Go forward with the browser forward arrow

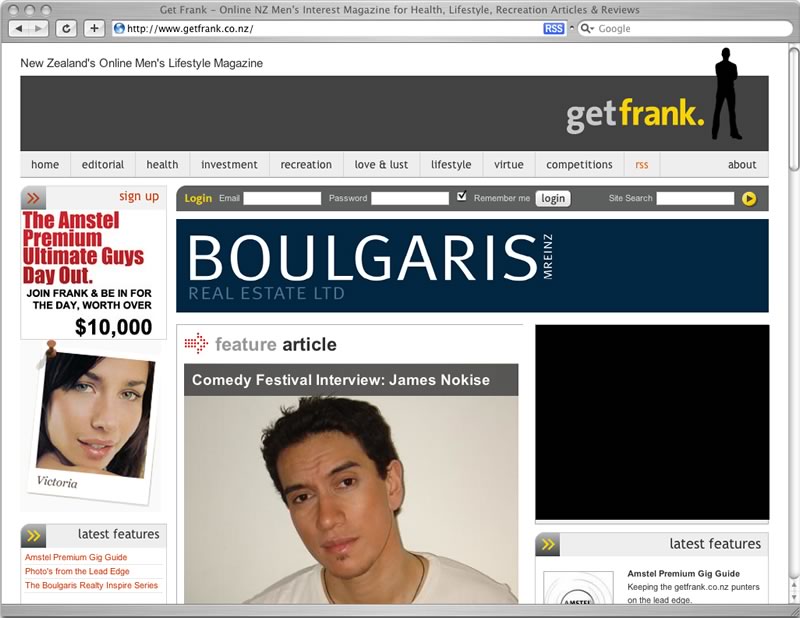point(38,29)
